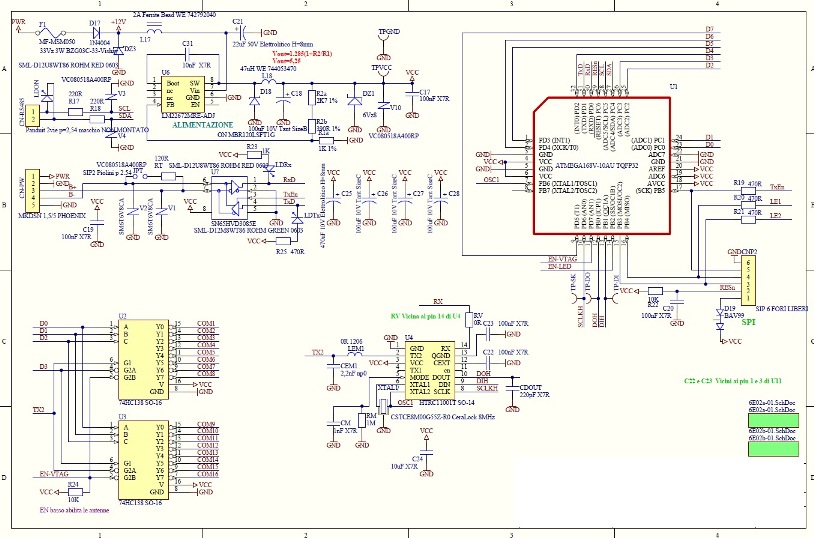Select the CN-RS485 two-pin connector
Image resolution: width=814 pixels, height=538 pixels.
click(33, 116)
